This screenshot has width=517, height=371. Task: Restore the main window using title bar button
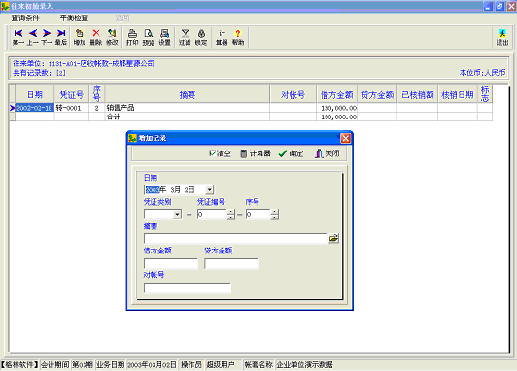(500, 6)
